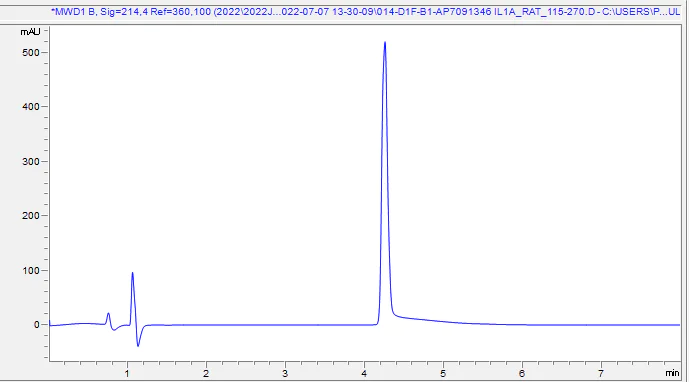Click the 4 minute label on time axis
This screenshot has height=382, width=689.
(x=364, y=374)
